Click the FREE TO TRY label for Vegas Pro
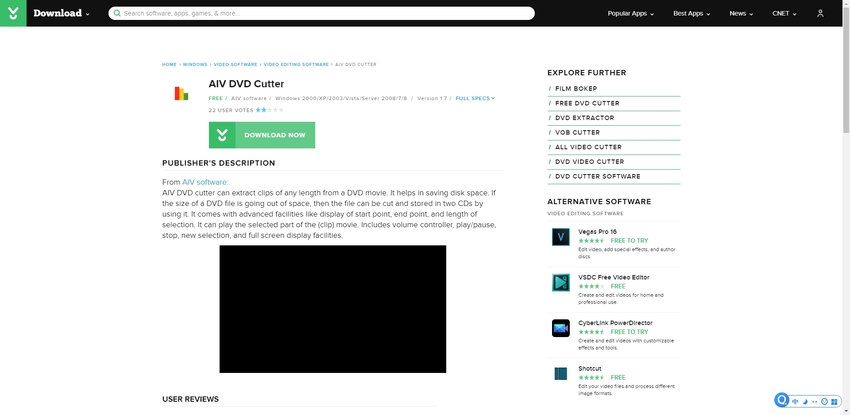The image size is (850, 415). 629,241
